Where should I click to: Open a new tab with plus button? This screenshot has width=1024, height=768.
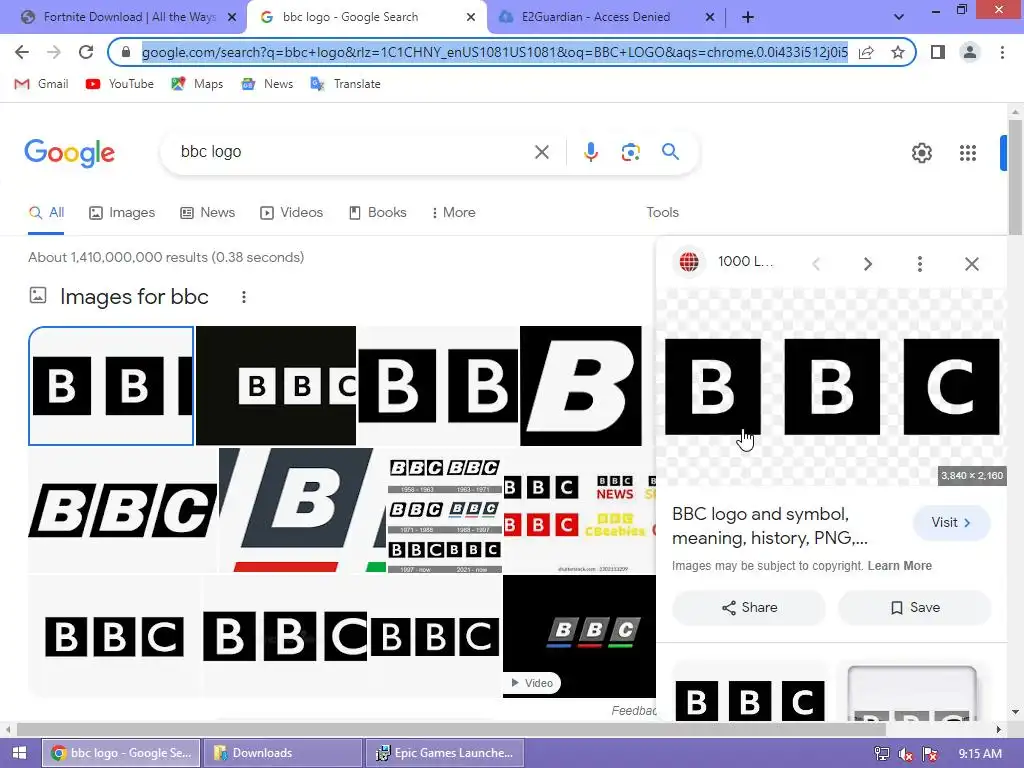tap(748, 17)
